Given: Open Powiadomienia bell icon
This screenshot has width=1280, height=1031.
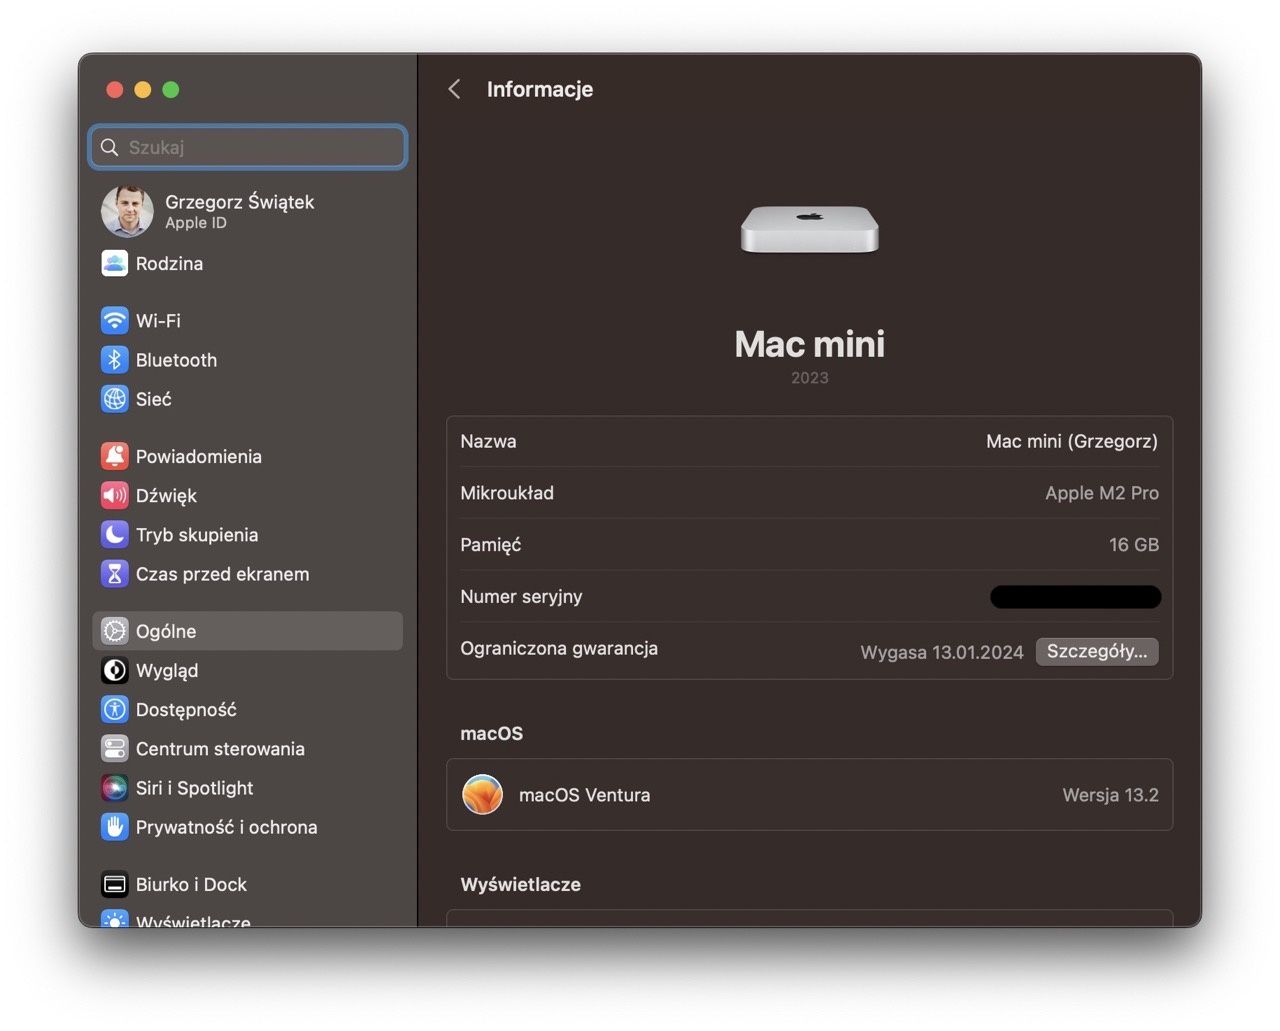Looking at the screenshot, I should point(115,456).
